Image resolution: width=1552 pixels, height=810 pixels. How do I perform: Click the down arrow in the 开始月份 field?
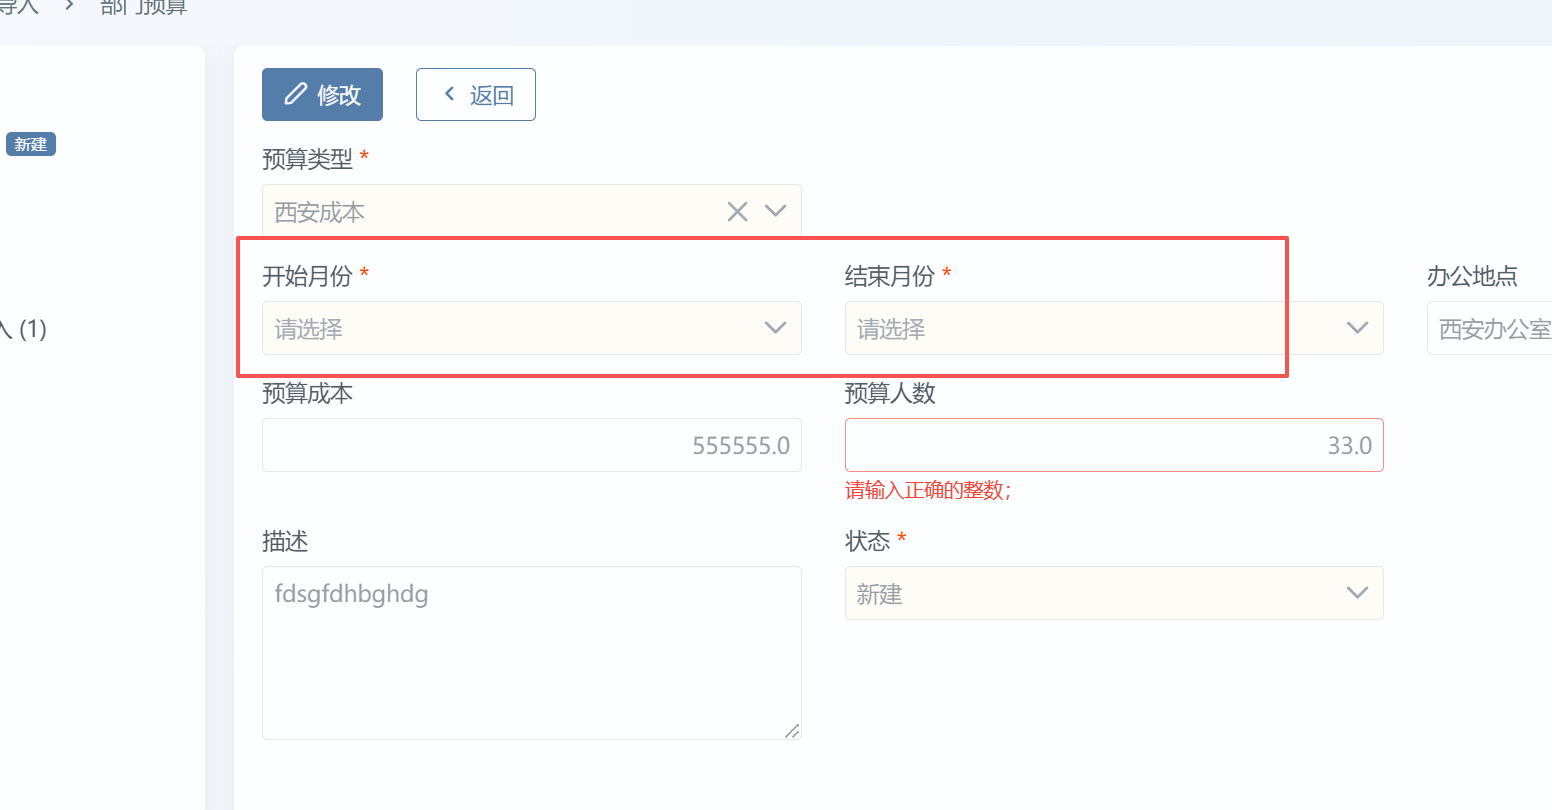775,328
